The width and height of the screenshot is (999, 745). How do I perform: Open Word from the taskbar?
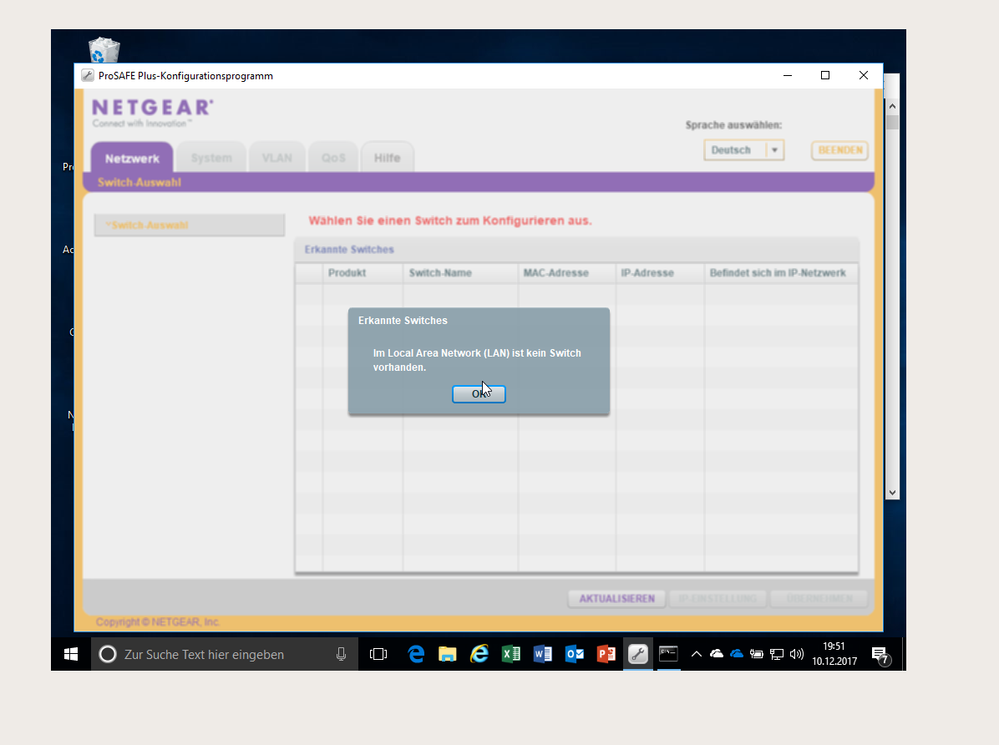click(x=543, y=654)
